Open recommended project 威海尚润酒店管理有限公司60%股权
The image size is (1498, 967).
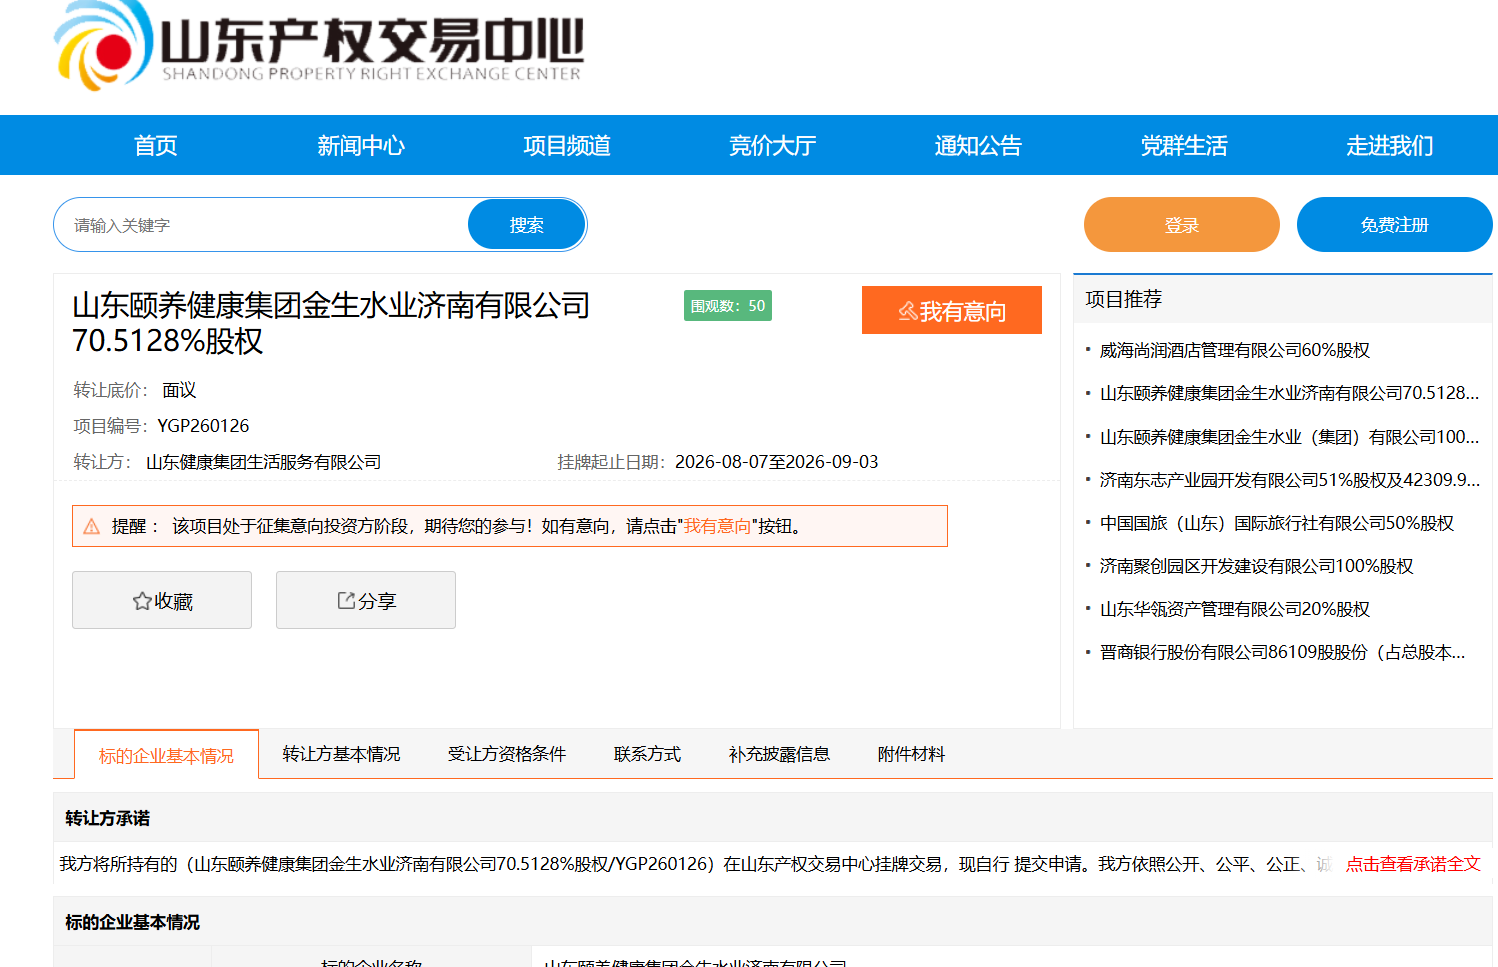tap(1235, 350)
